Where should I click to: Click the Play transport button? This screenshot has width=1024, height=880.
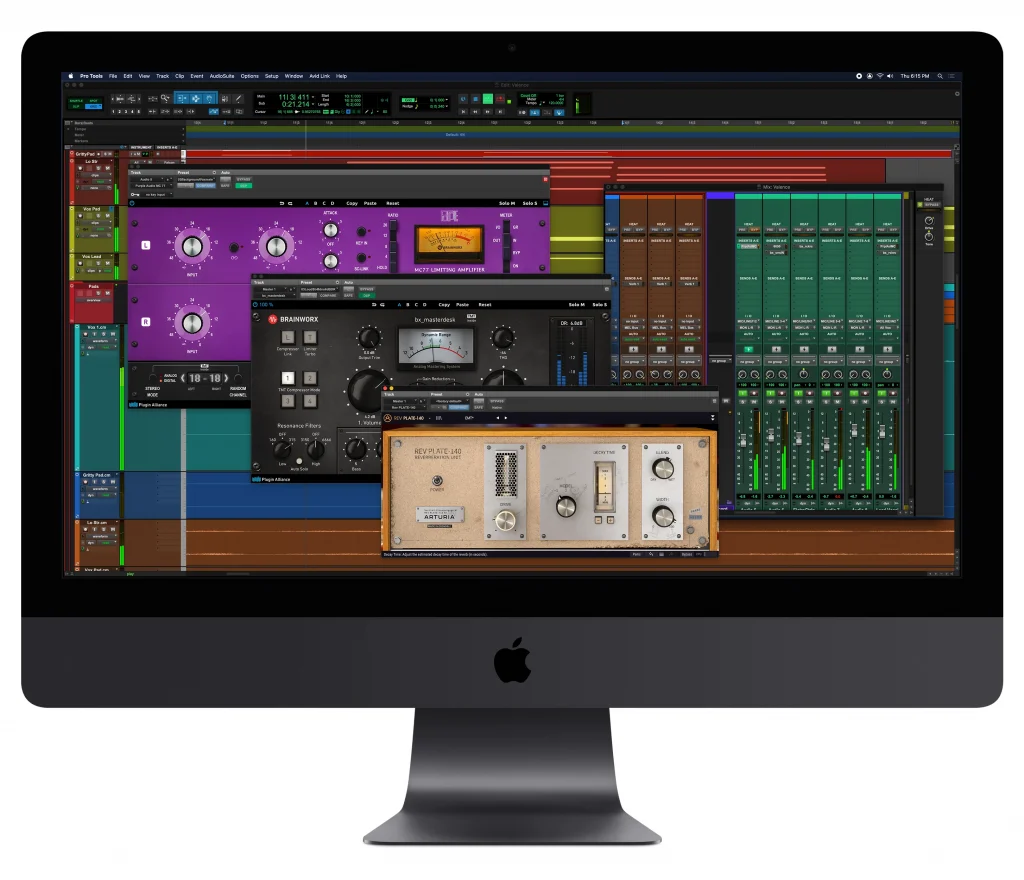pos(488,99)
